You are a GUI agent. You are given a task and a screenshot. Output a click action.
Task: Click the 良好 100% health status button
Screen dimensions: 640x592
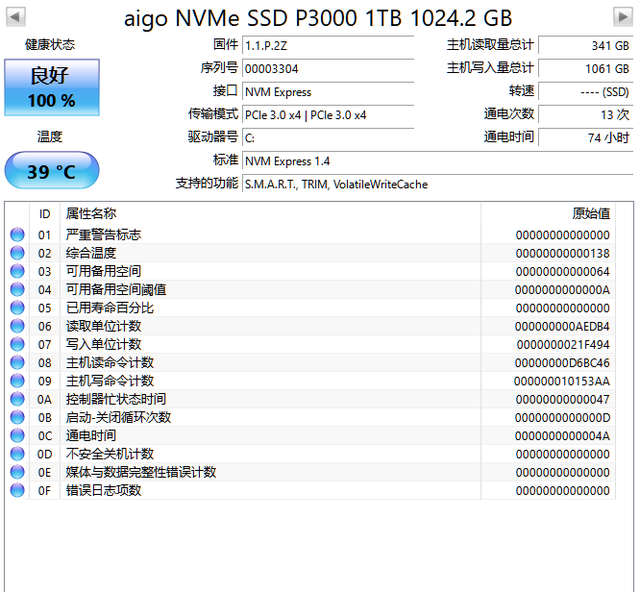pyautogui.click(x=51, y=88)
